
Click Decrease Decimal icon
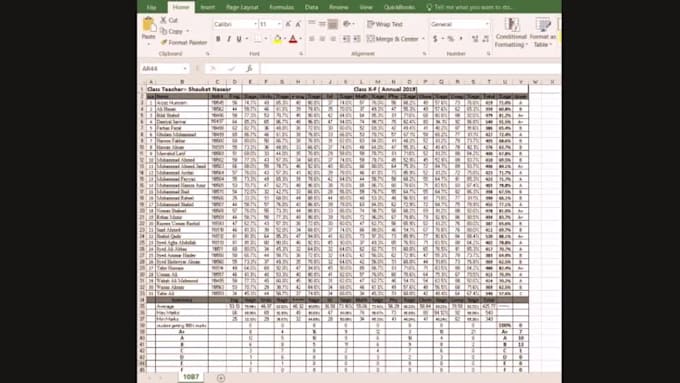485,39
